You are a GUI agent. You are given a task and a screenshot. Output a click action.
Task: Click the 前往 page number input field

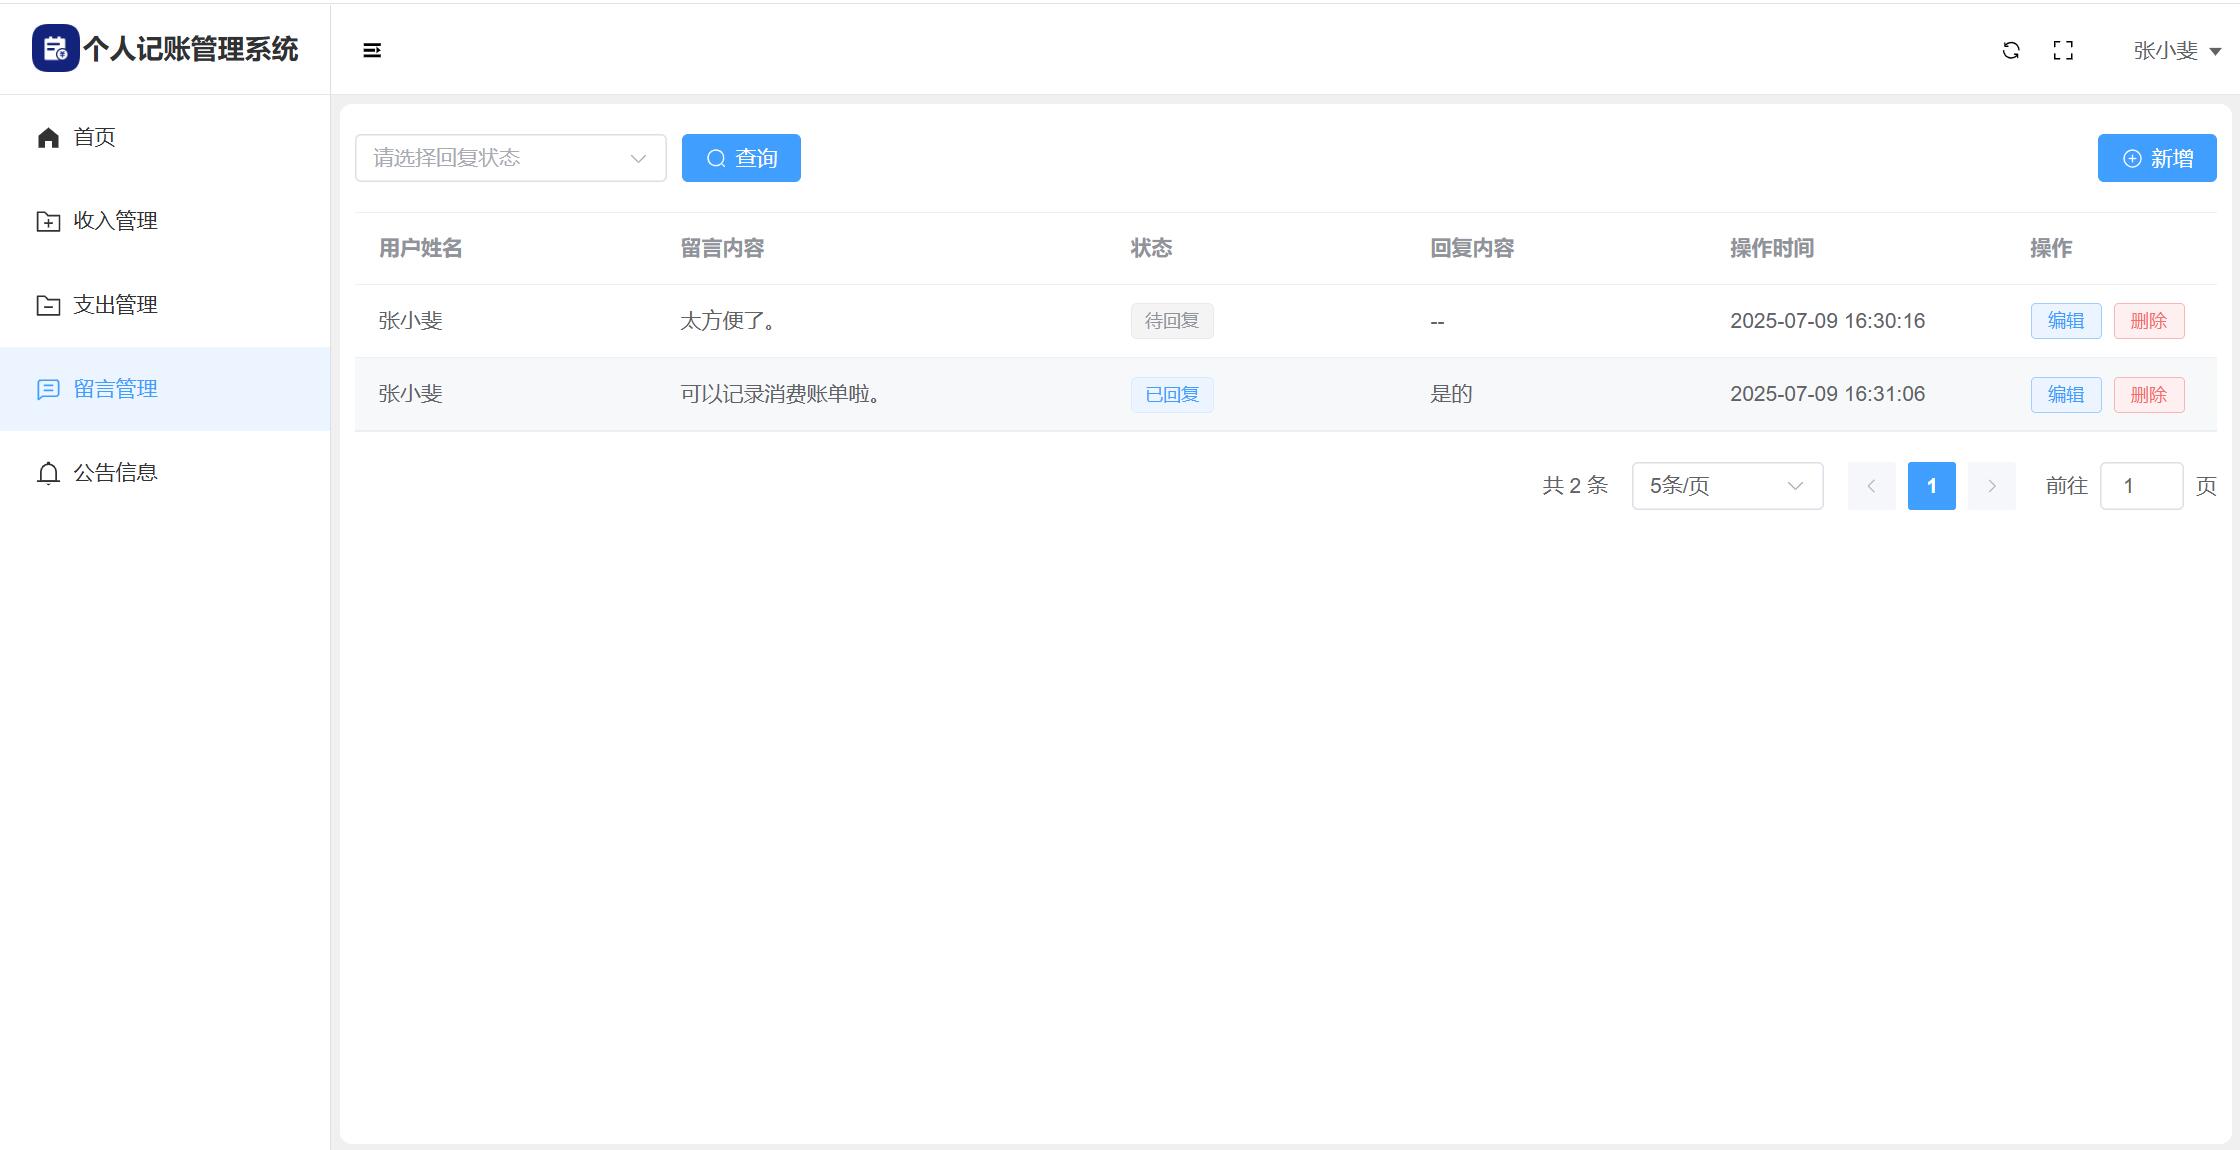pos(2141,486)
